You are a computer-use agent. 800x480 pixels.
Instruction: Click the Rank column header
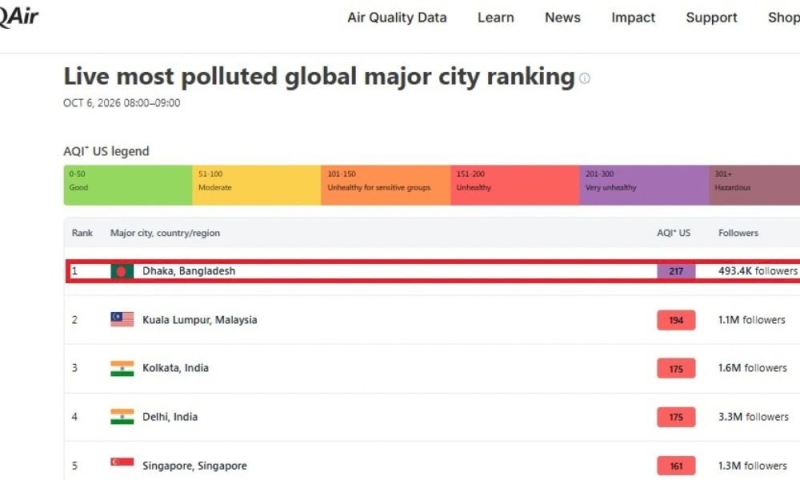(82, 233)
